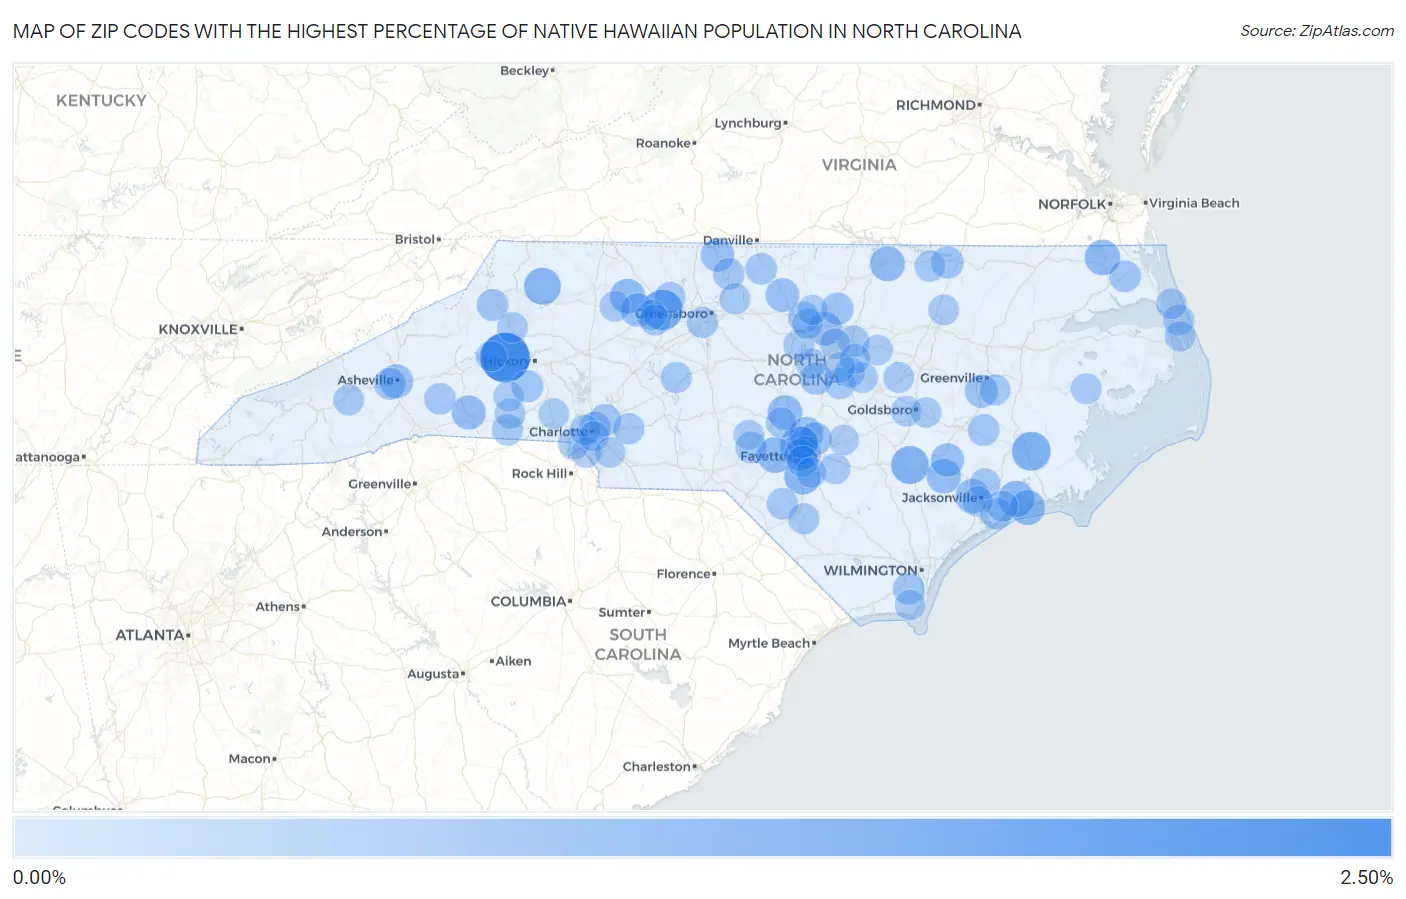Click the Asheville city label
This screenshot has width=1406, height=899.
coord(365,380)
